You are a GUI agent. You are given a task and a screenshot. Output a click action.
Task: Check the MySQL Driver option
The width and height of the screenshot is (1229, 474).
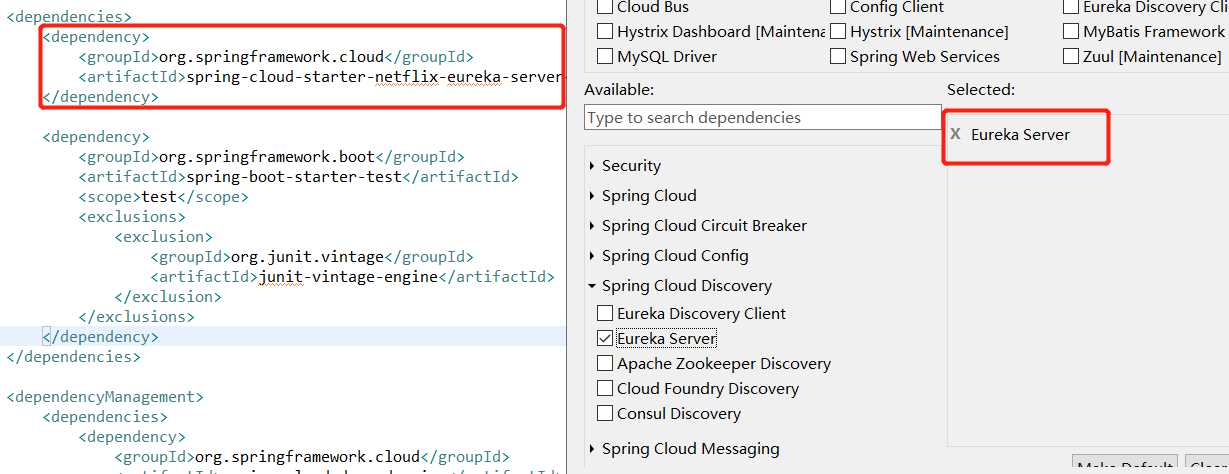click(x=604, y=57)
